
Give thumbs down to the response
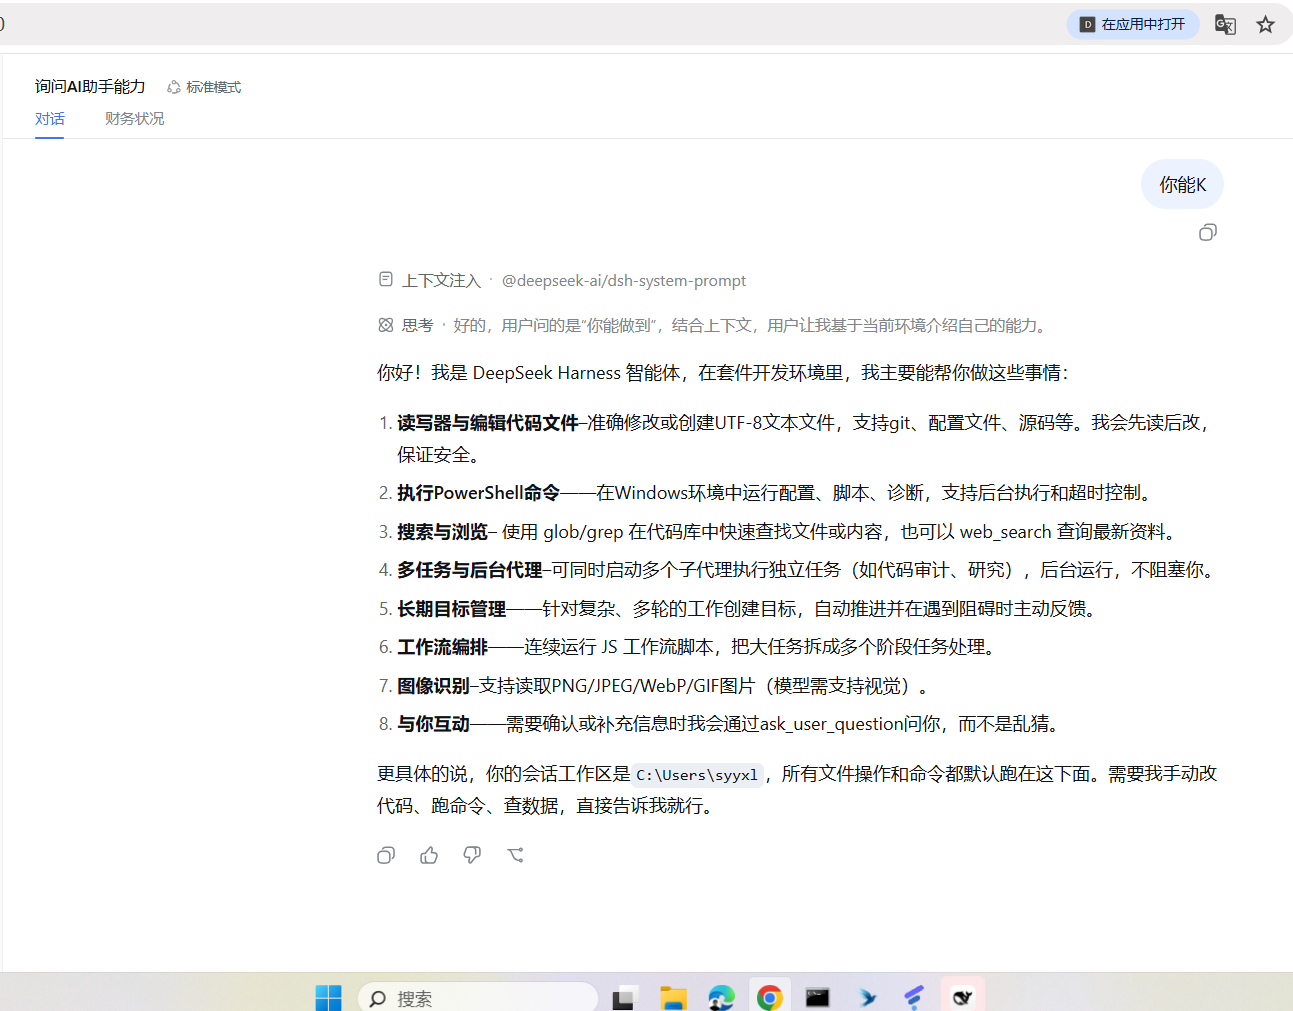click(x=472, y=855)
